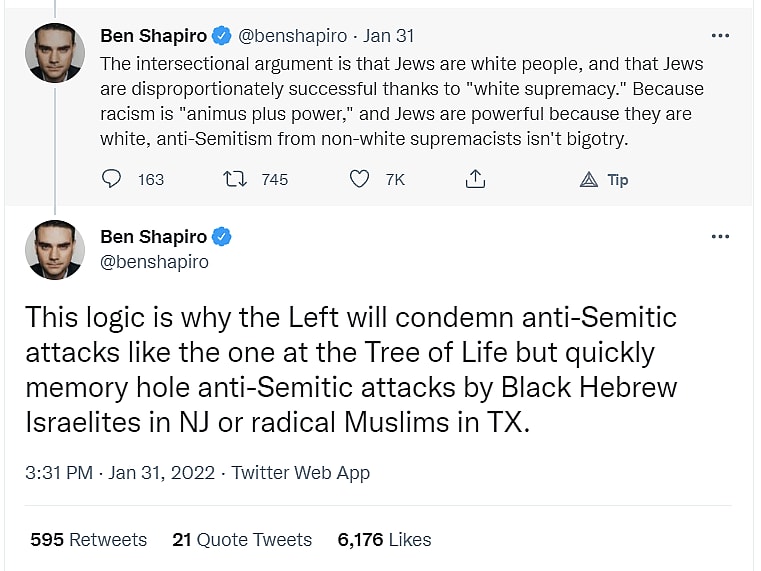Open the Jan 31 timestamp link on the top tweet
Image resolution: width=761 pixels, height=571 pixels.
[388, 36]
